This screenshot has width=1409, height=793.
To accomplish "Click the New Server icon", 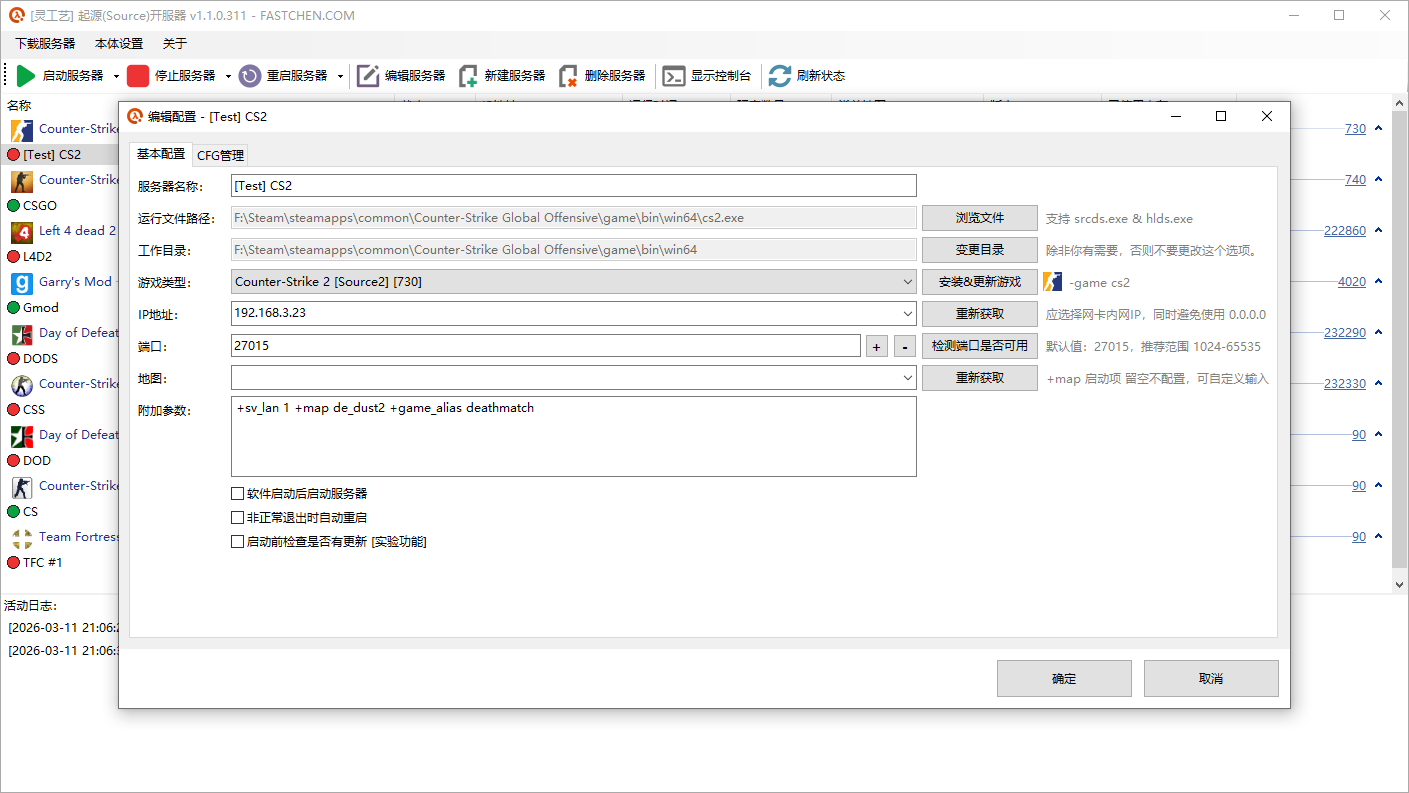I will coord(468,76).
